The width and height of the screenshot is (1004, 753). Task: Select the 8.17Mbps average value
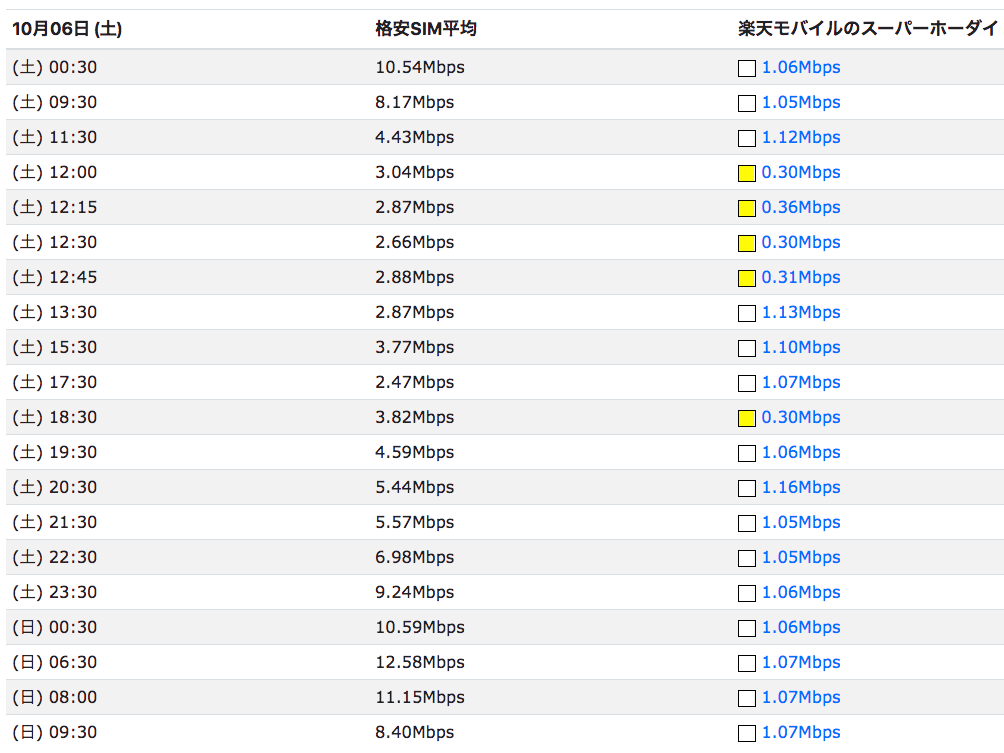tap(414, 102)
